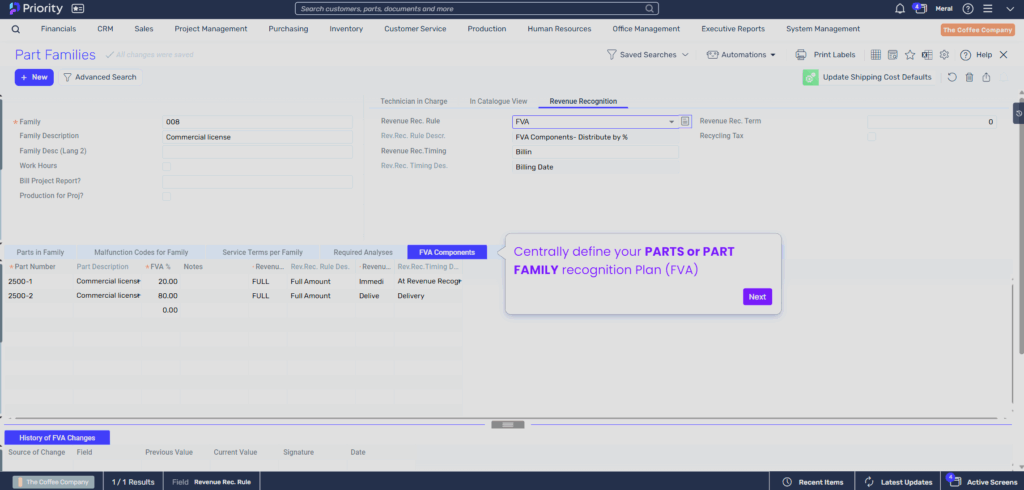Click The Coffee Company in status bar
Image resolution: width=1024 pixels, height=490 pixels.
point(54,482)
